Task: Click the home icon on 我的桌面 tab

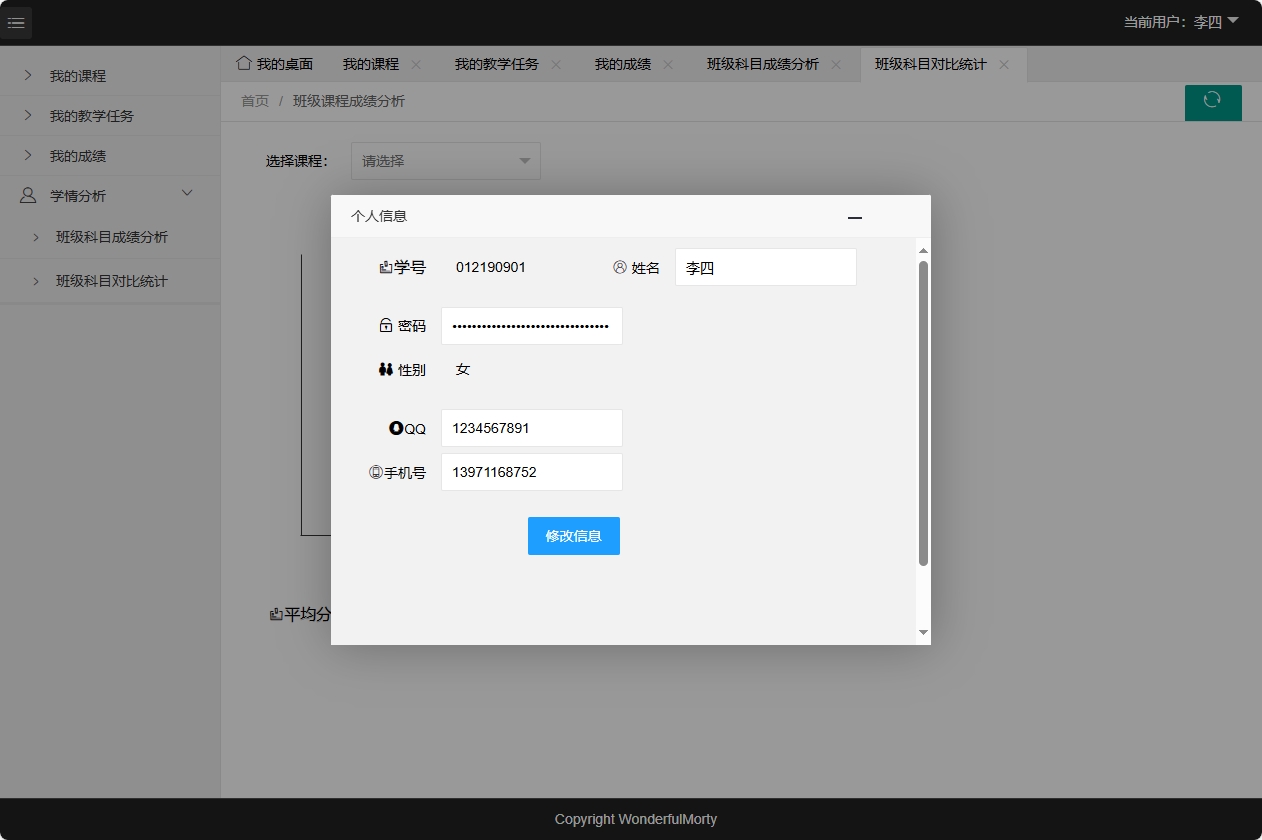Action: [x=243, y=62]
